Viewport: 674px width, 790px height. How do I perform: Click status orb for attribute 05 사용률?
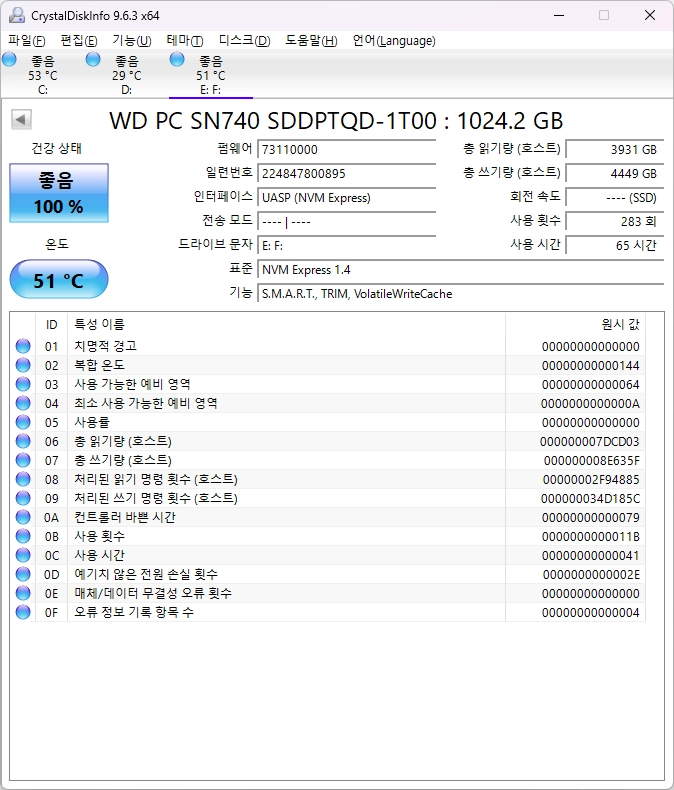coord(23,422)
